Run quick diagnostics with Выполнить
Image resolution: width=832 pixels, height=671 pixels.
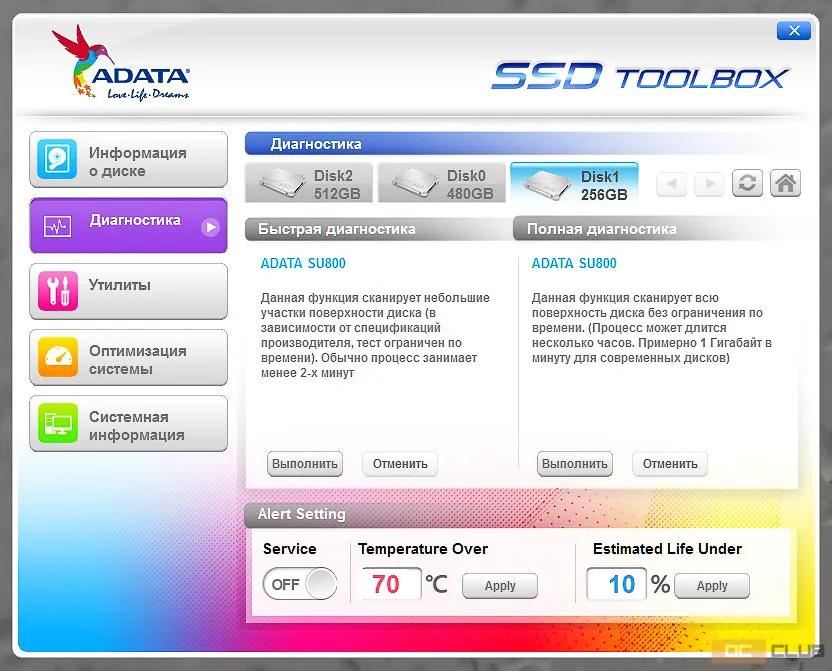[x=305, y=464]
